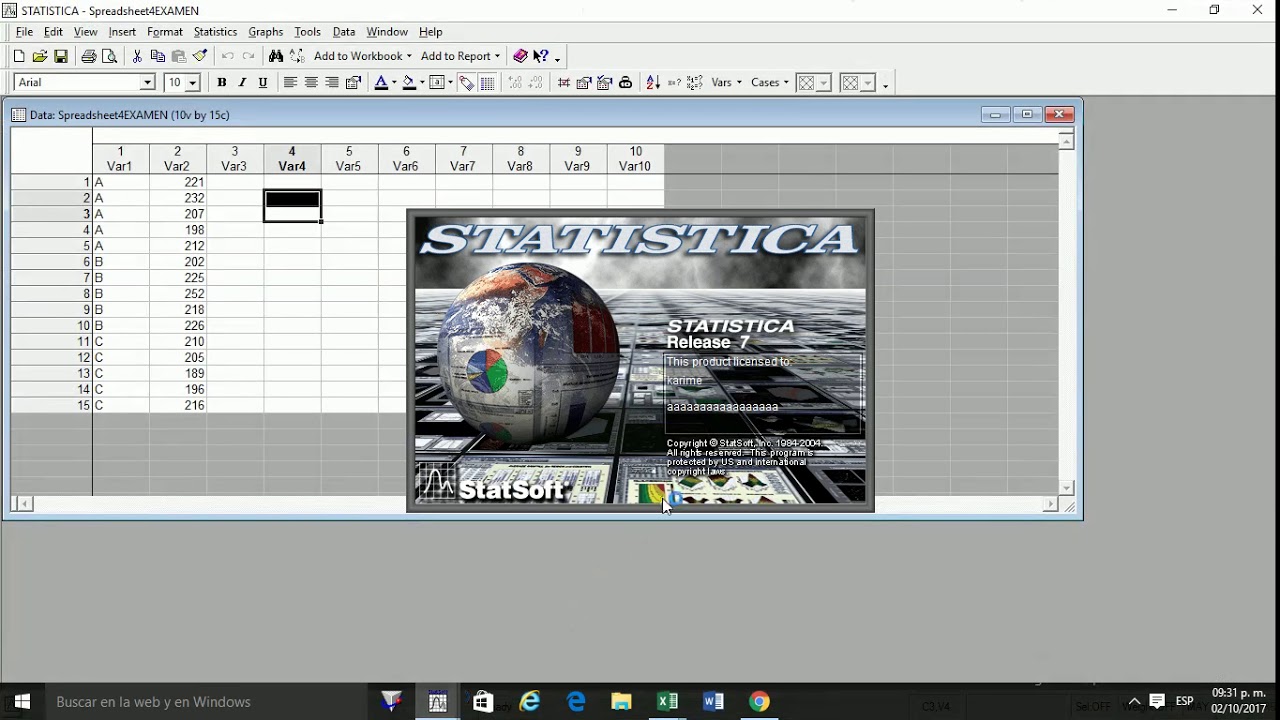This screenshot has height=720, width=1280.
Task: Open the Statistics menu
Action: tap(215, 32)
